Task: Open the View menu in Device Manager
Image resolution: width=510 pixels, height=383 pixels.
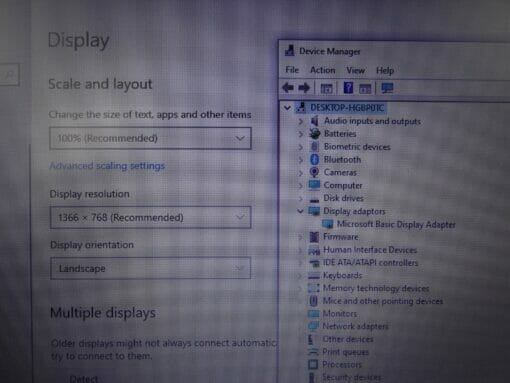Action: click(x=355, y=70)
